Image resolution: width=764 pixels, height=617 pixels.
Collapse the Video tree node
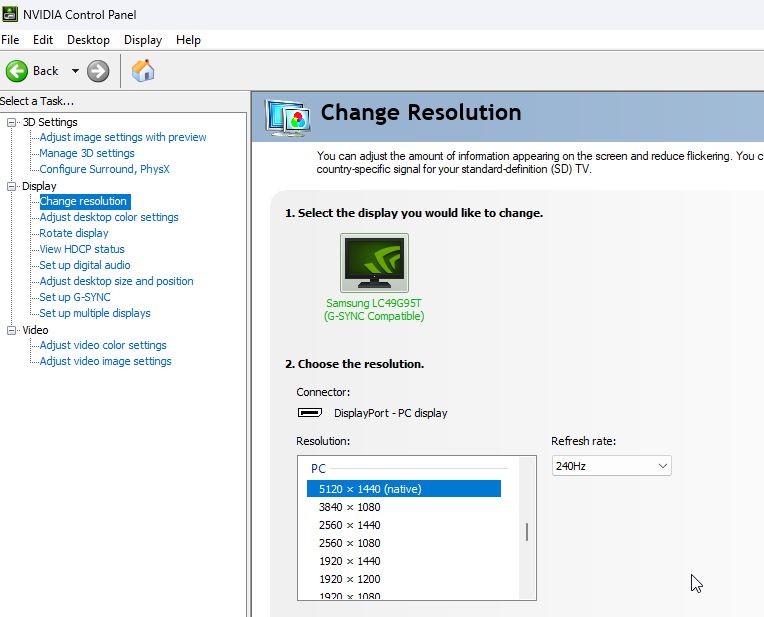click(11, 330)
